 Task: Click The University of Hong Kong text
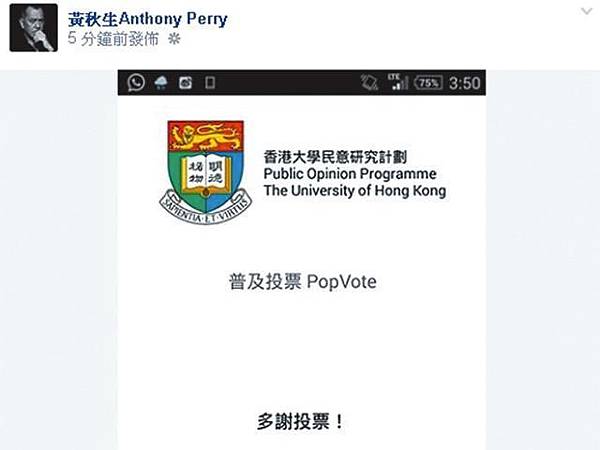(355, 191)
